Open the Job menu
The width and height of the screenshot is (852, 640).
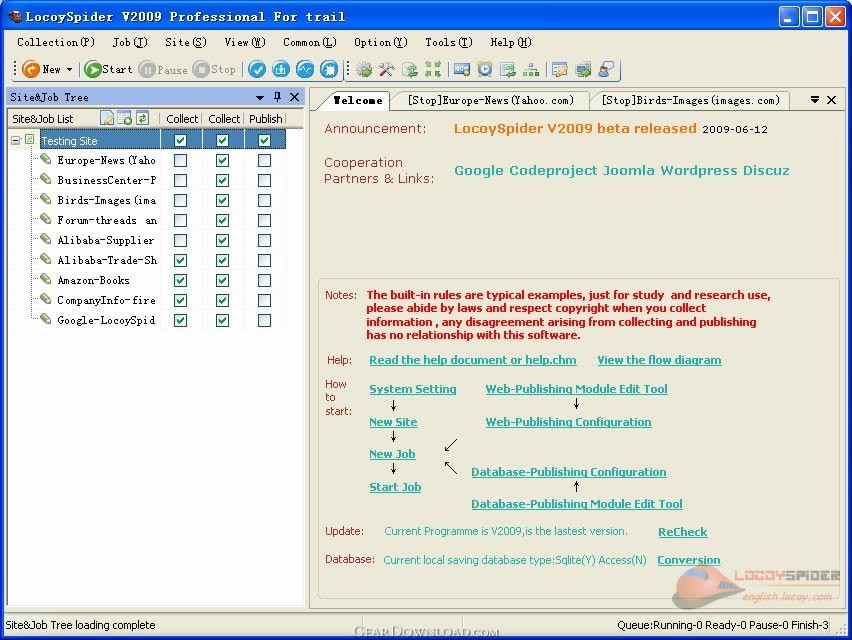click(130, 42)
